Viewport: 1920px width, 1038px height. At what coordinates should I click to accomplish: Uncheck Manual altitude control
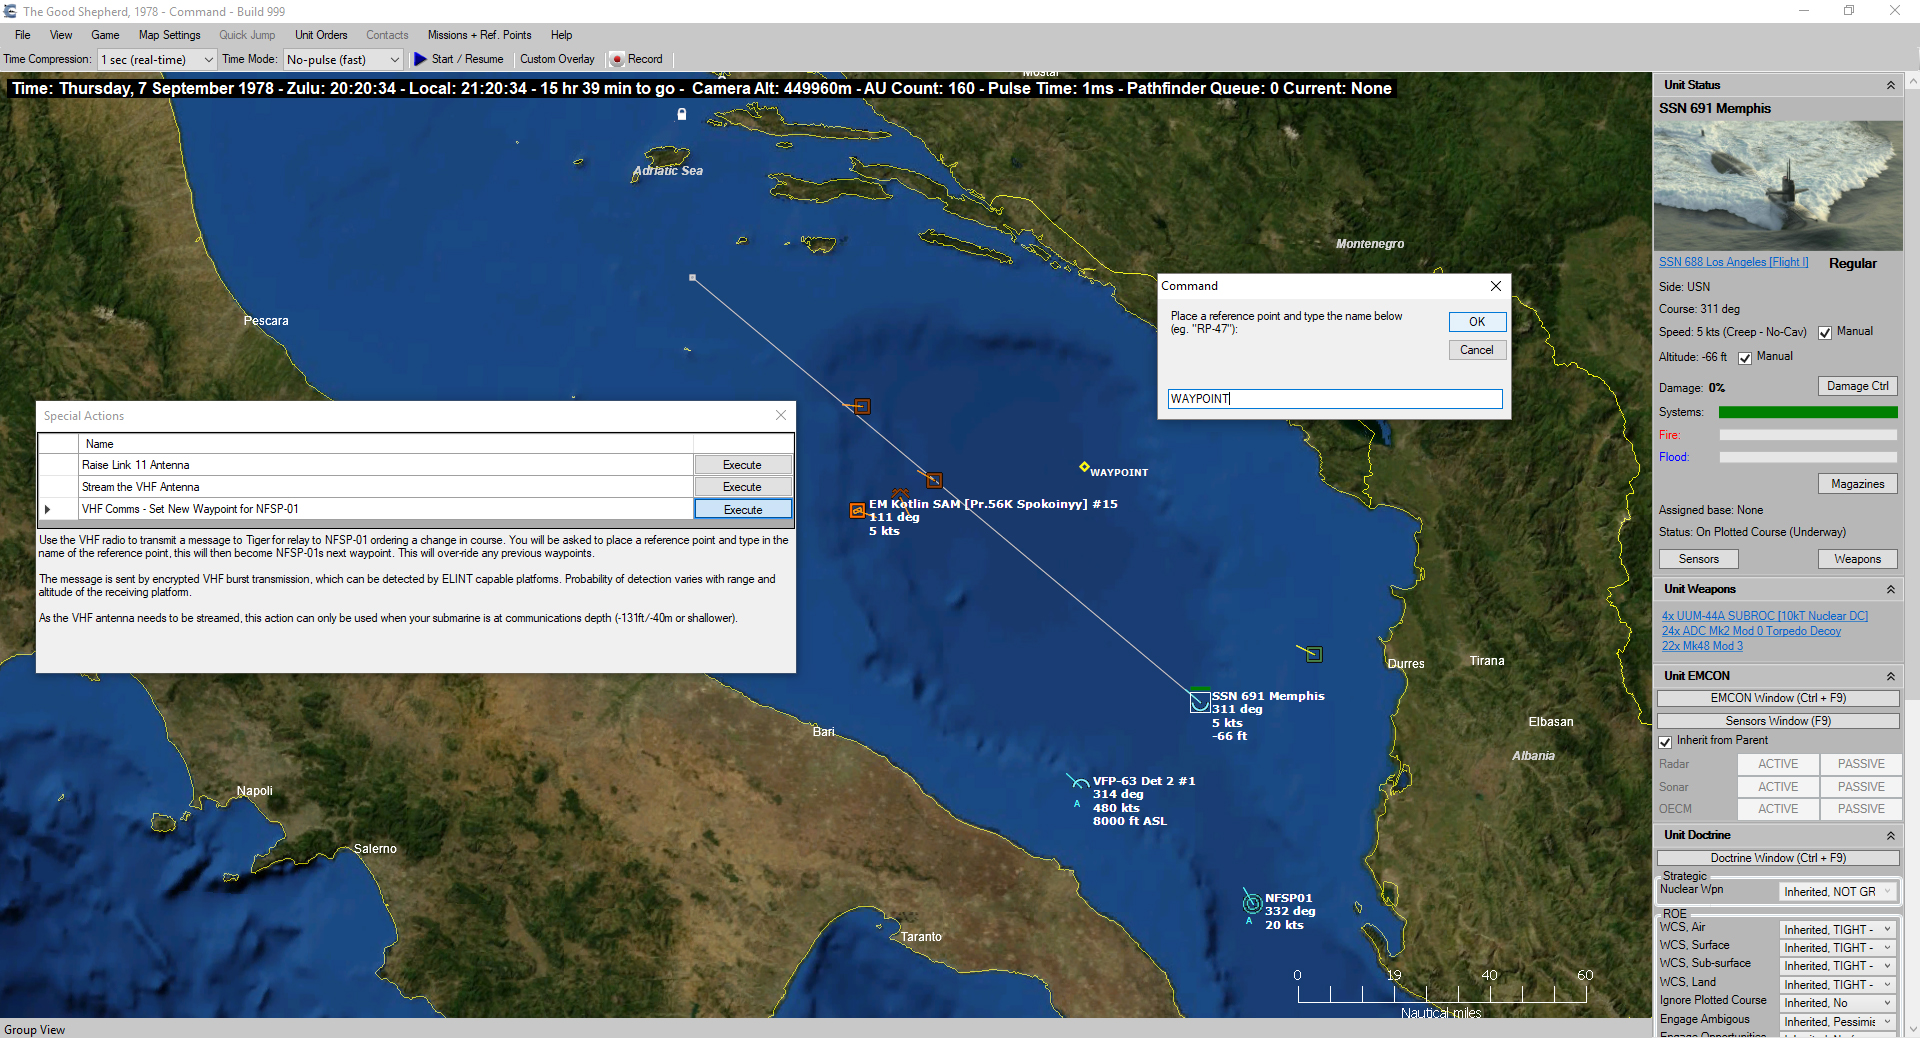[1746, 357]
